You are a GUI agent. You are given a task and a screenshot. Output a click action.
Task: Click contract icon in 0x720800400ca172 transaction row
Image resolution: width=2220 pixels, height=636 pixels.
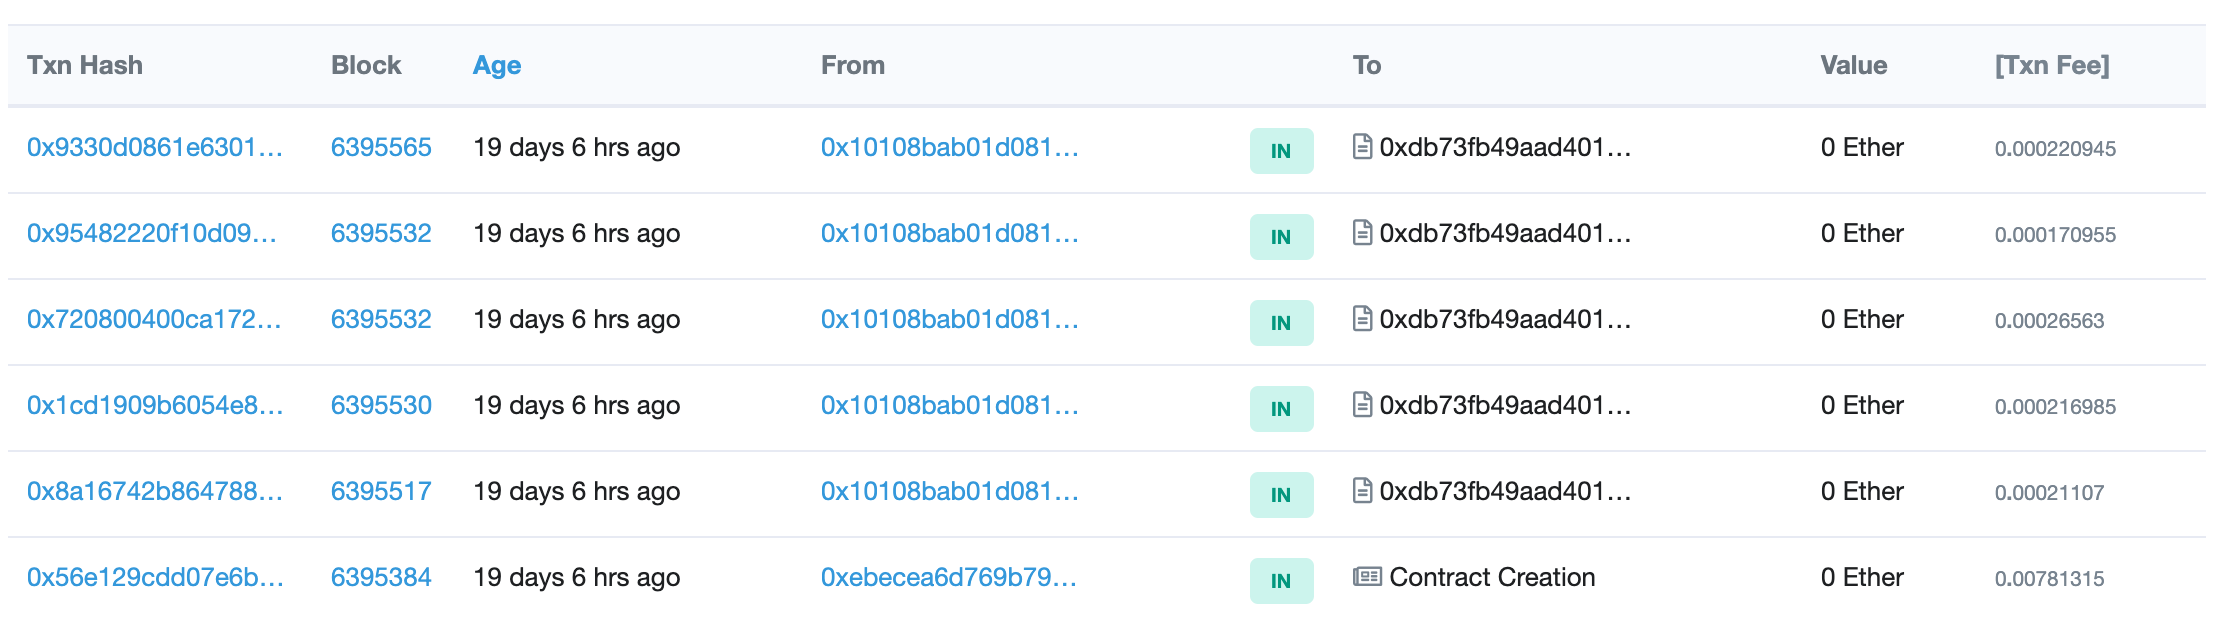1362,319
